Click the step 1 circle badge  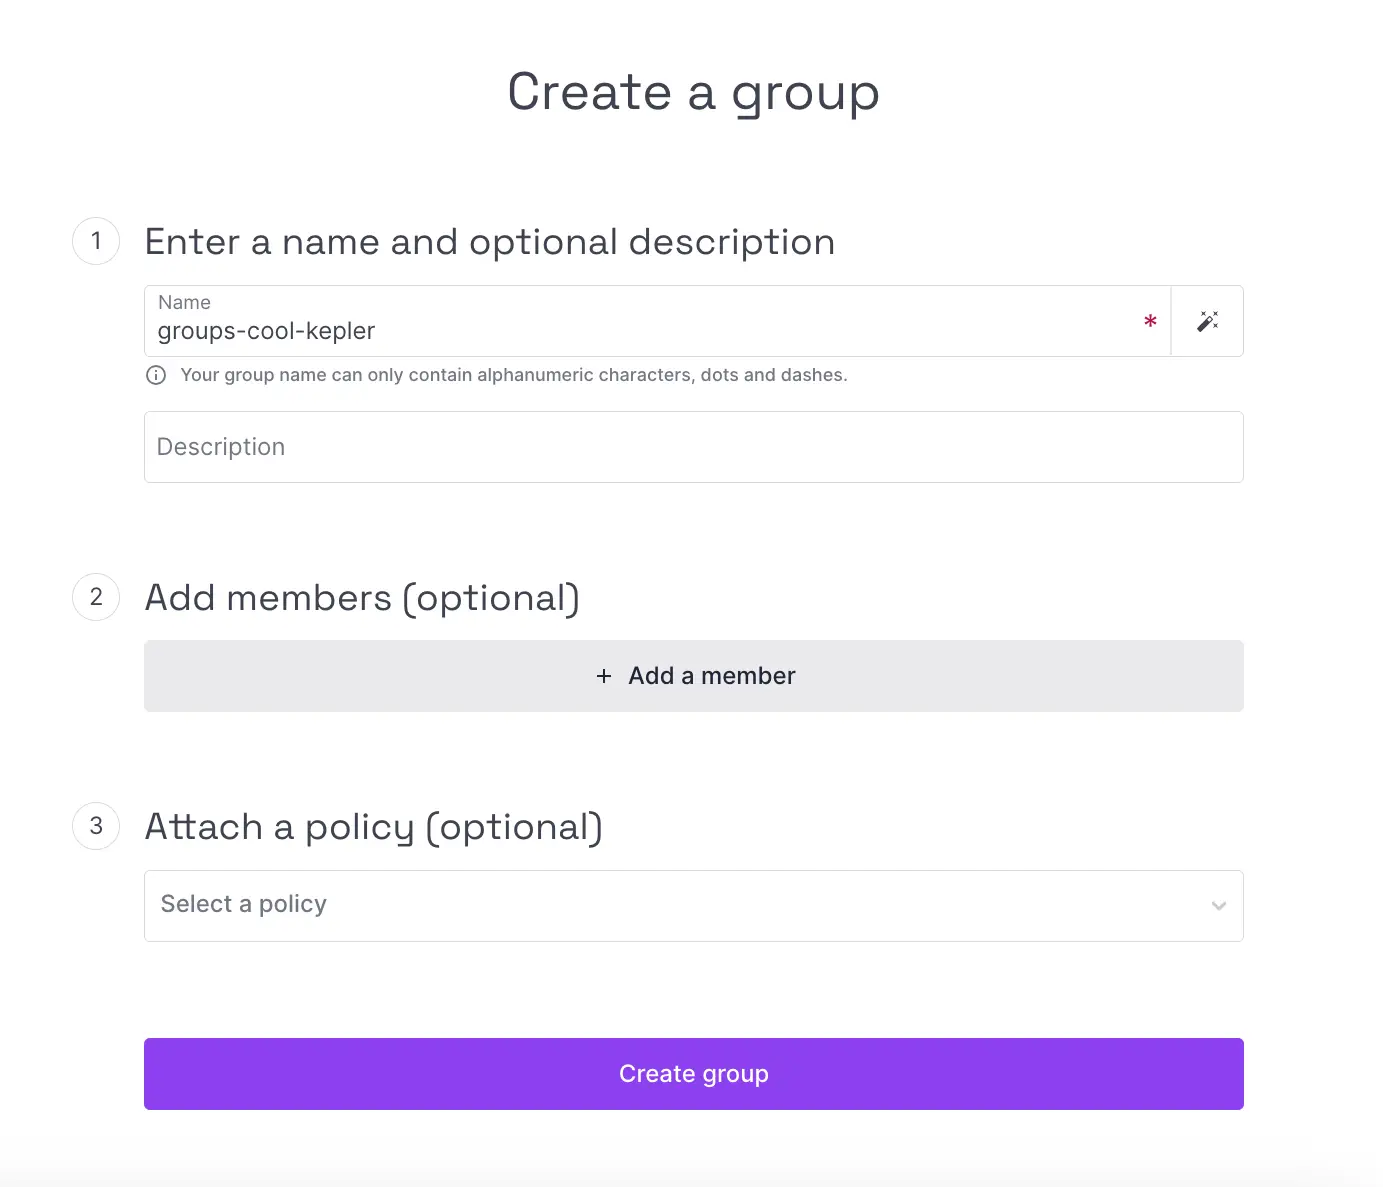click(x=96, y=241)
